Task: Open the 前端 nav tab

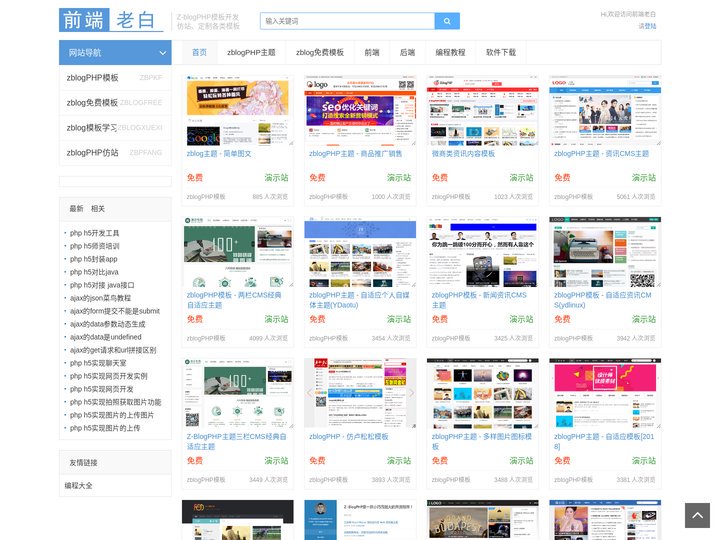Action: [372, 52]
